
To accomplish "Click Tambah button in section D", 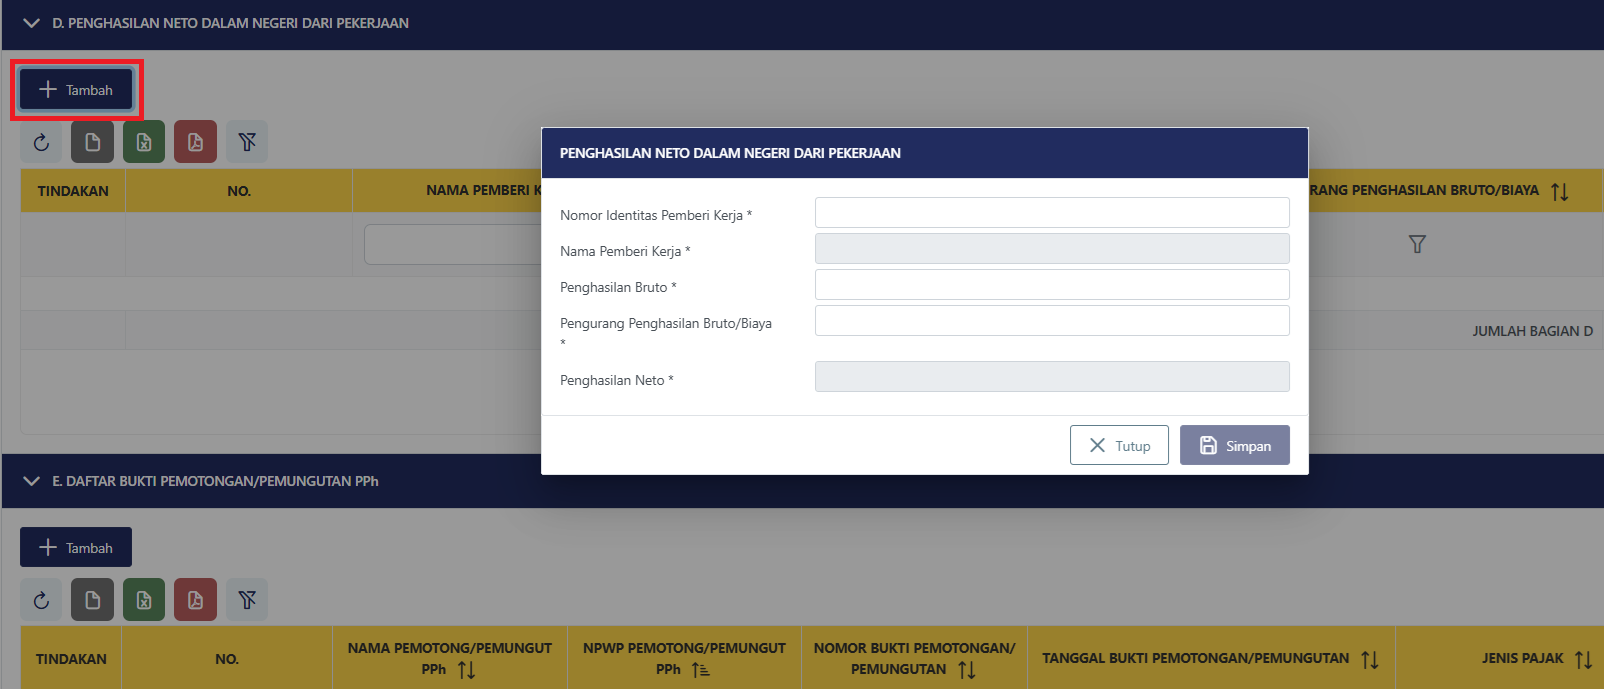I will (76, 90).
